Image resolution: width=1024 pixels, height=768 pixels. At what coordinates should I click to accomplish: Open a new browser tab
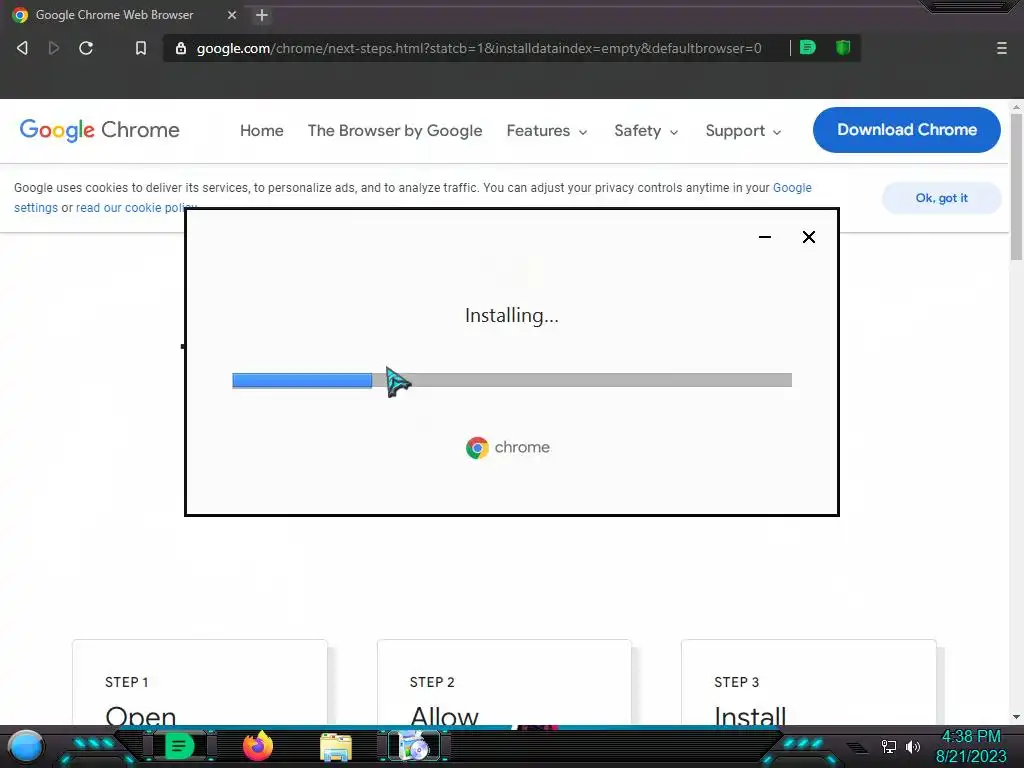pos(262,15)
